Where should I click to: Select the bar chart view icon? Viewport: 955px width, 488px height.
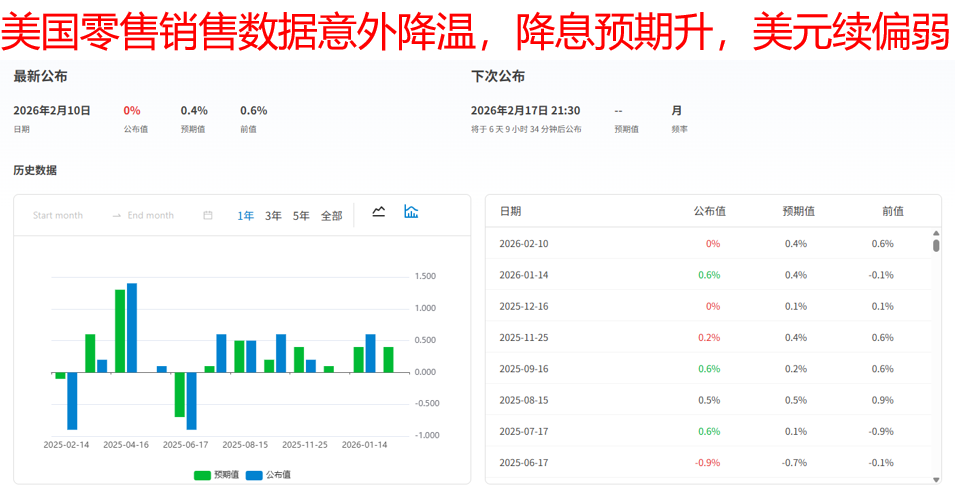point(411,212)
